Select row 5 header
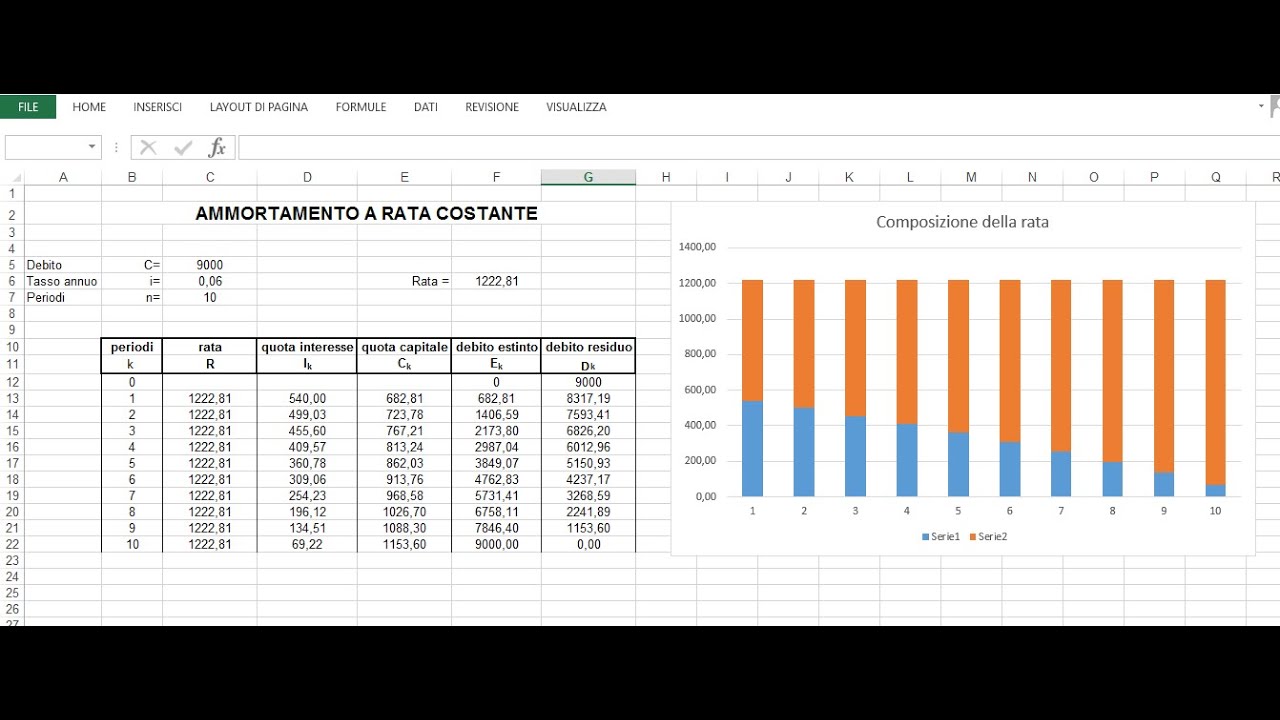Viewport: 1280px width, 720px height. 12,265
